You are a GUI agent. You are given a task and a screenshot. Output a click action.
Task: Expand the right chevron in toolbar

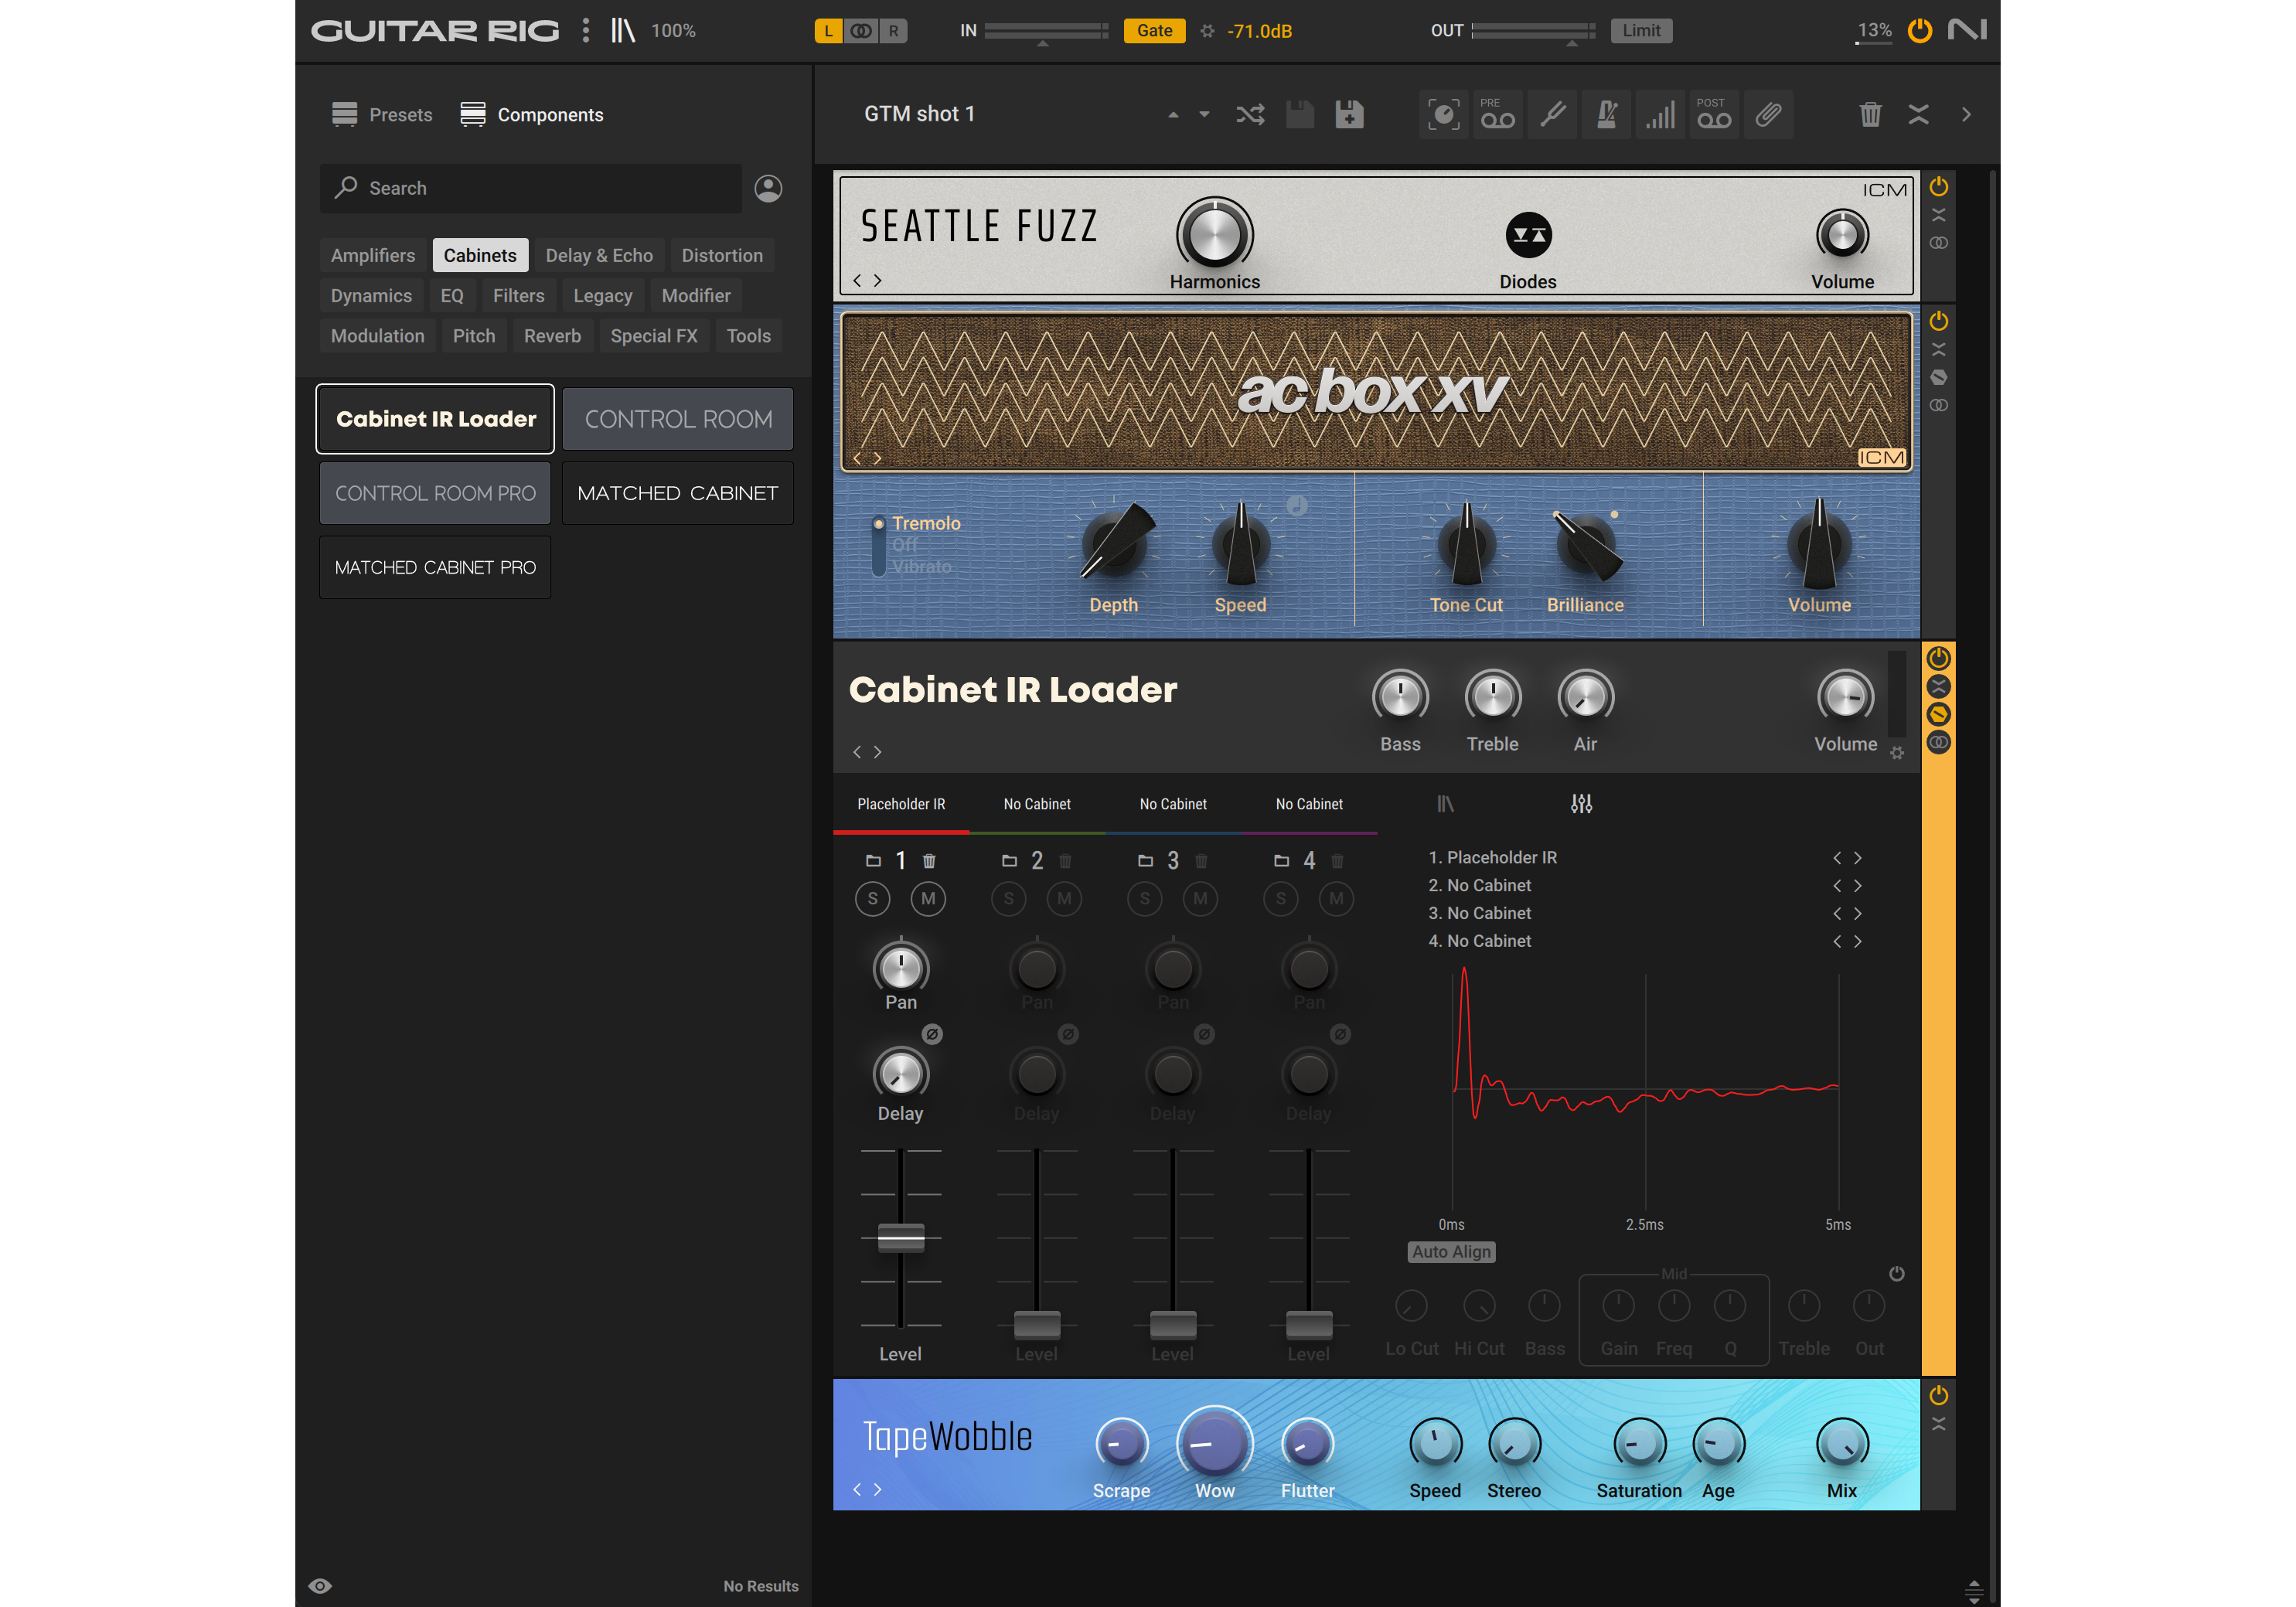click(1966, 114)
